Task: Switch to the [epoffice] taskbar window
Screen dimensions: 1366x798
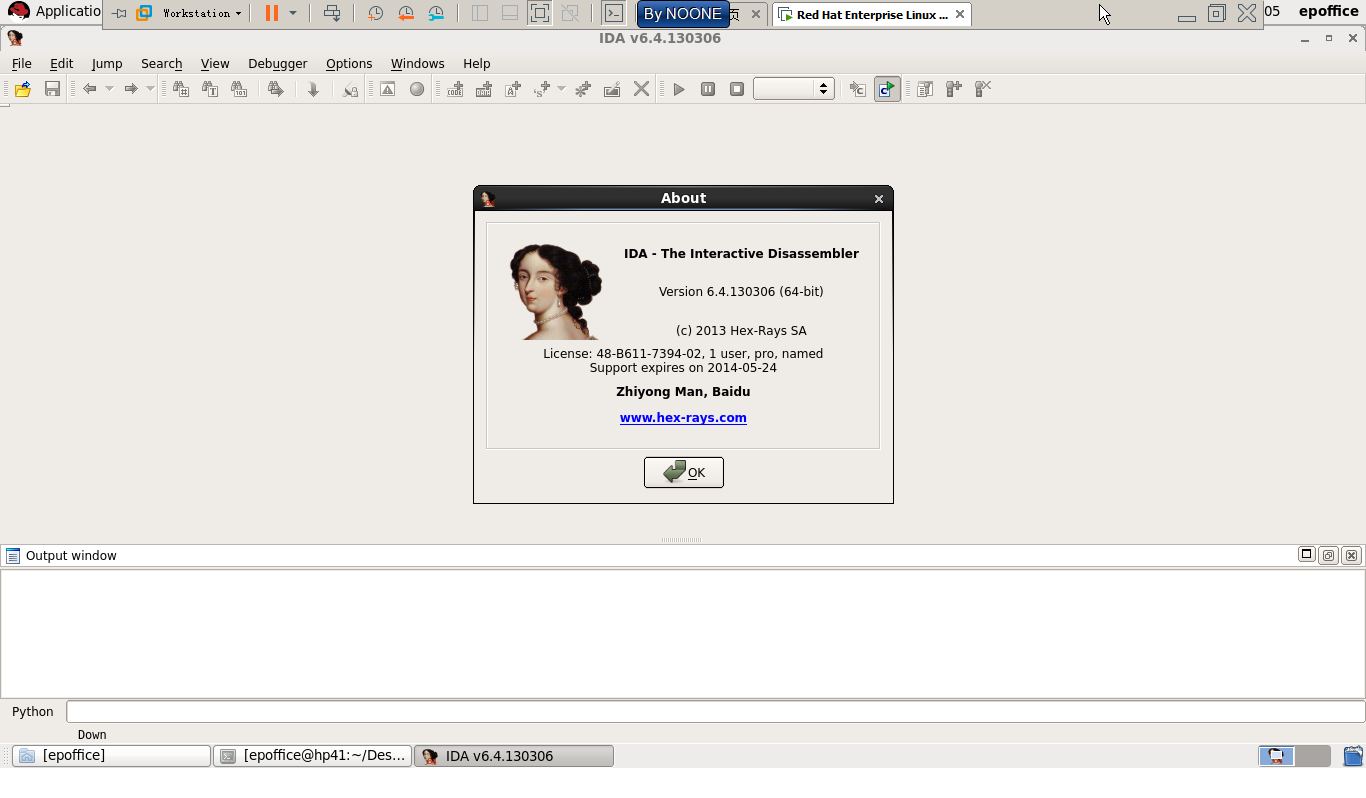Action: (x=111, y=756)
